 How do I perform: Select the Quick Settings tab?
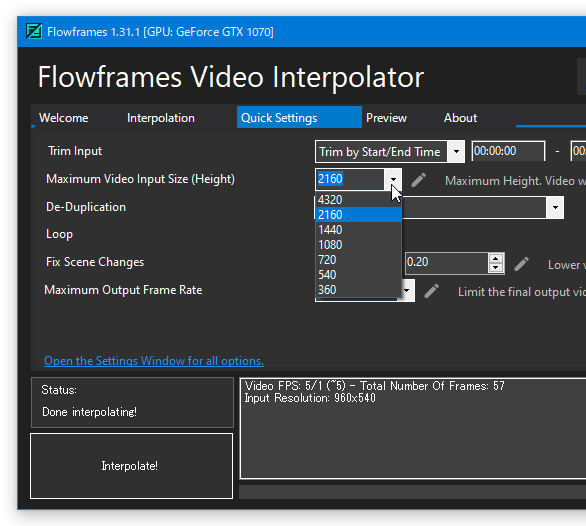299,117
